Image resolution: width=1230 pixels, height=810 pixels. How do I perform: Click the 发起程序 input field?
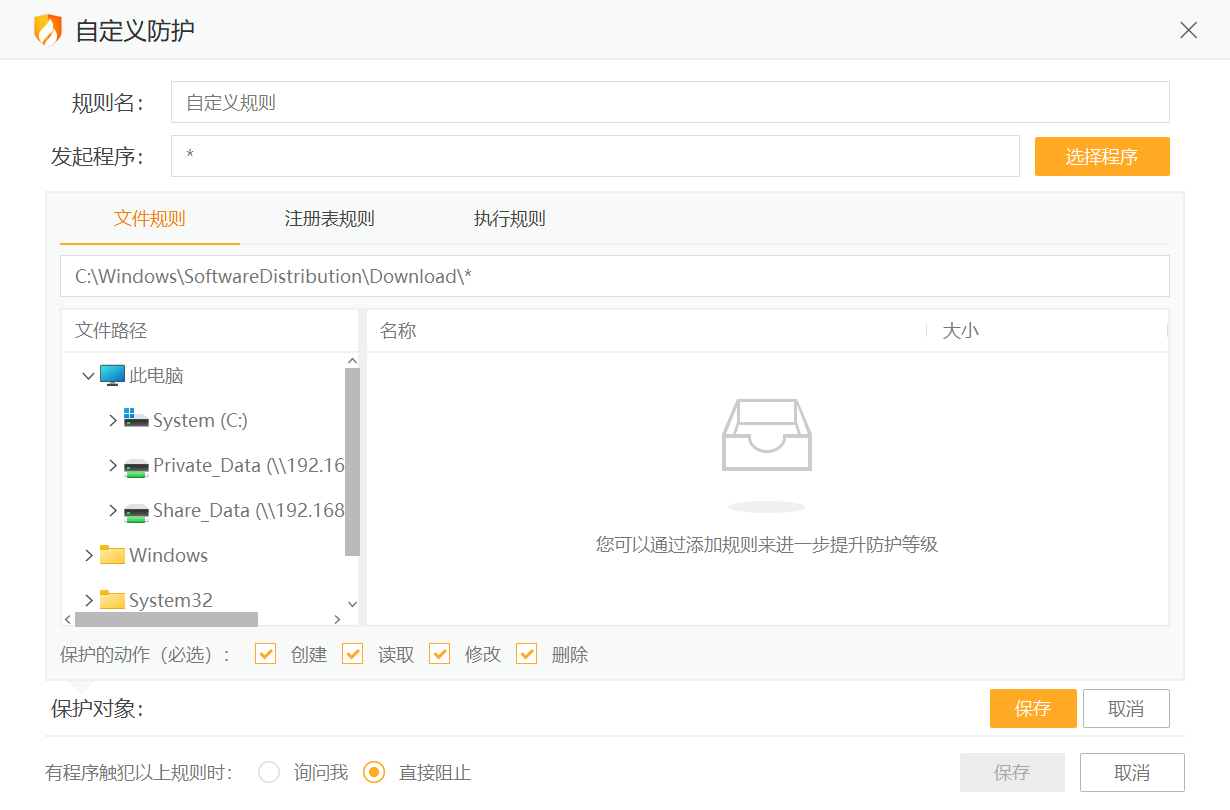point(595,156)
